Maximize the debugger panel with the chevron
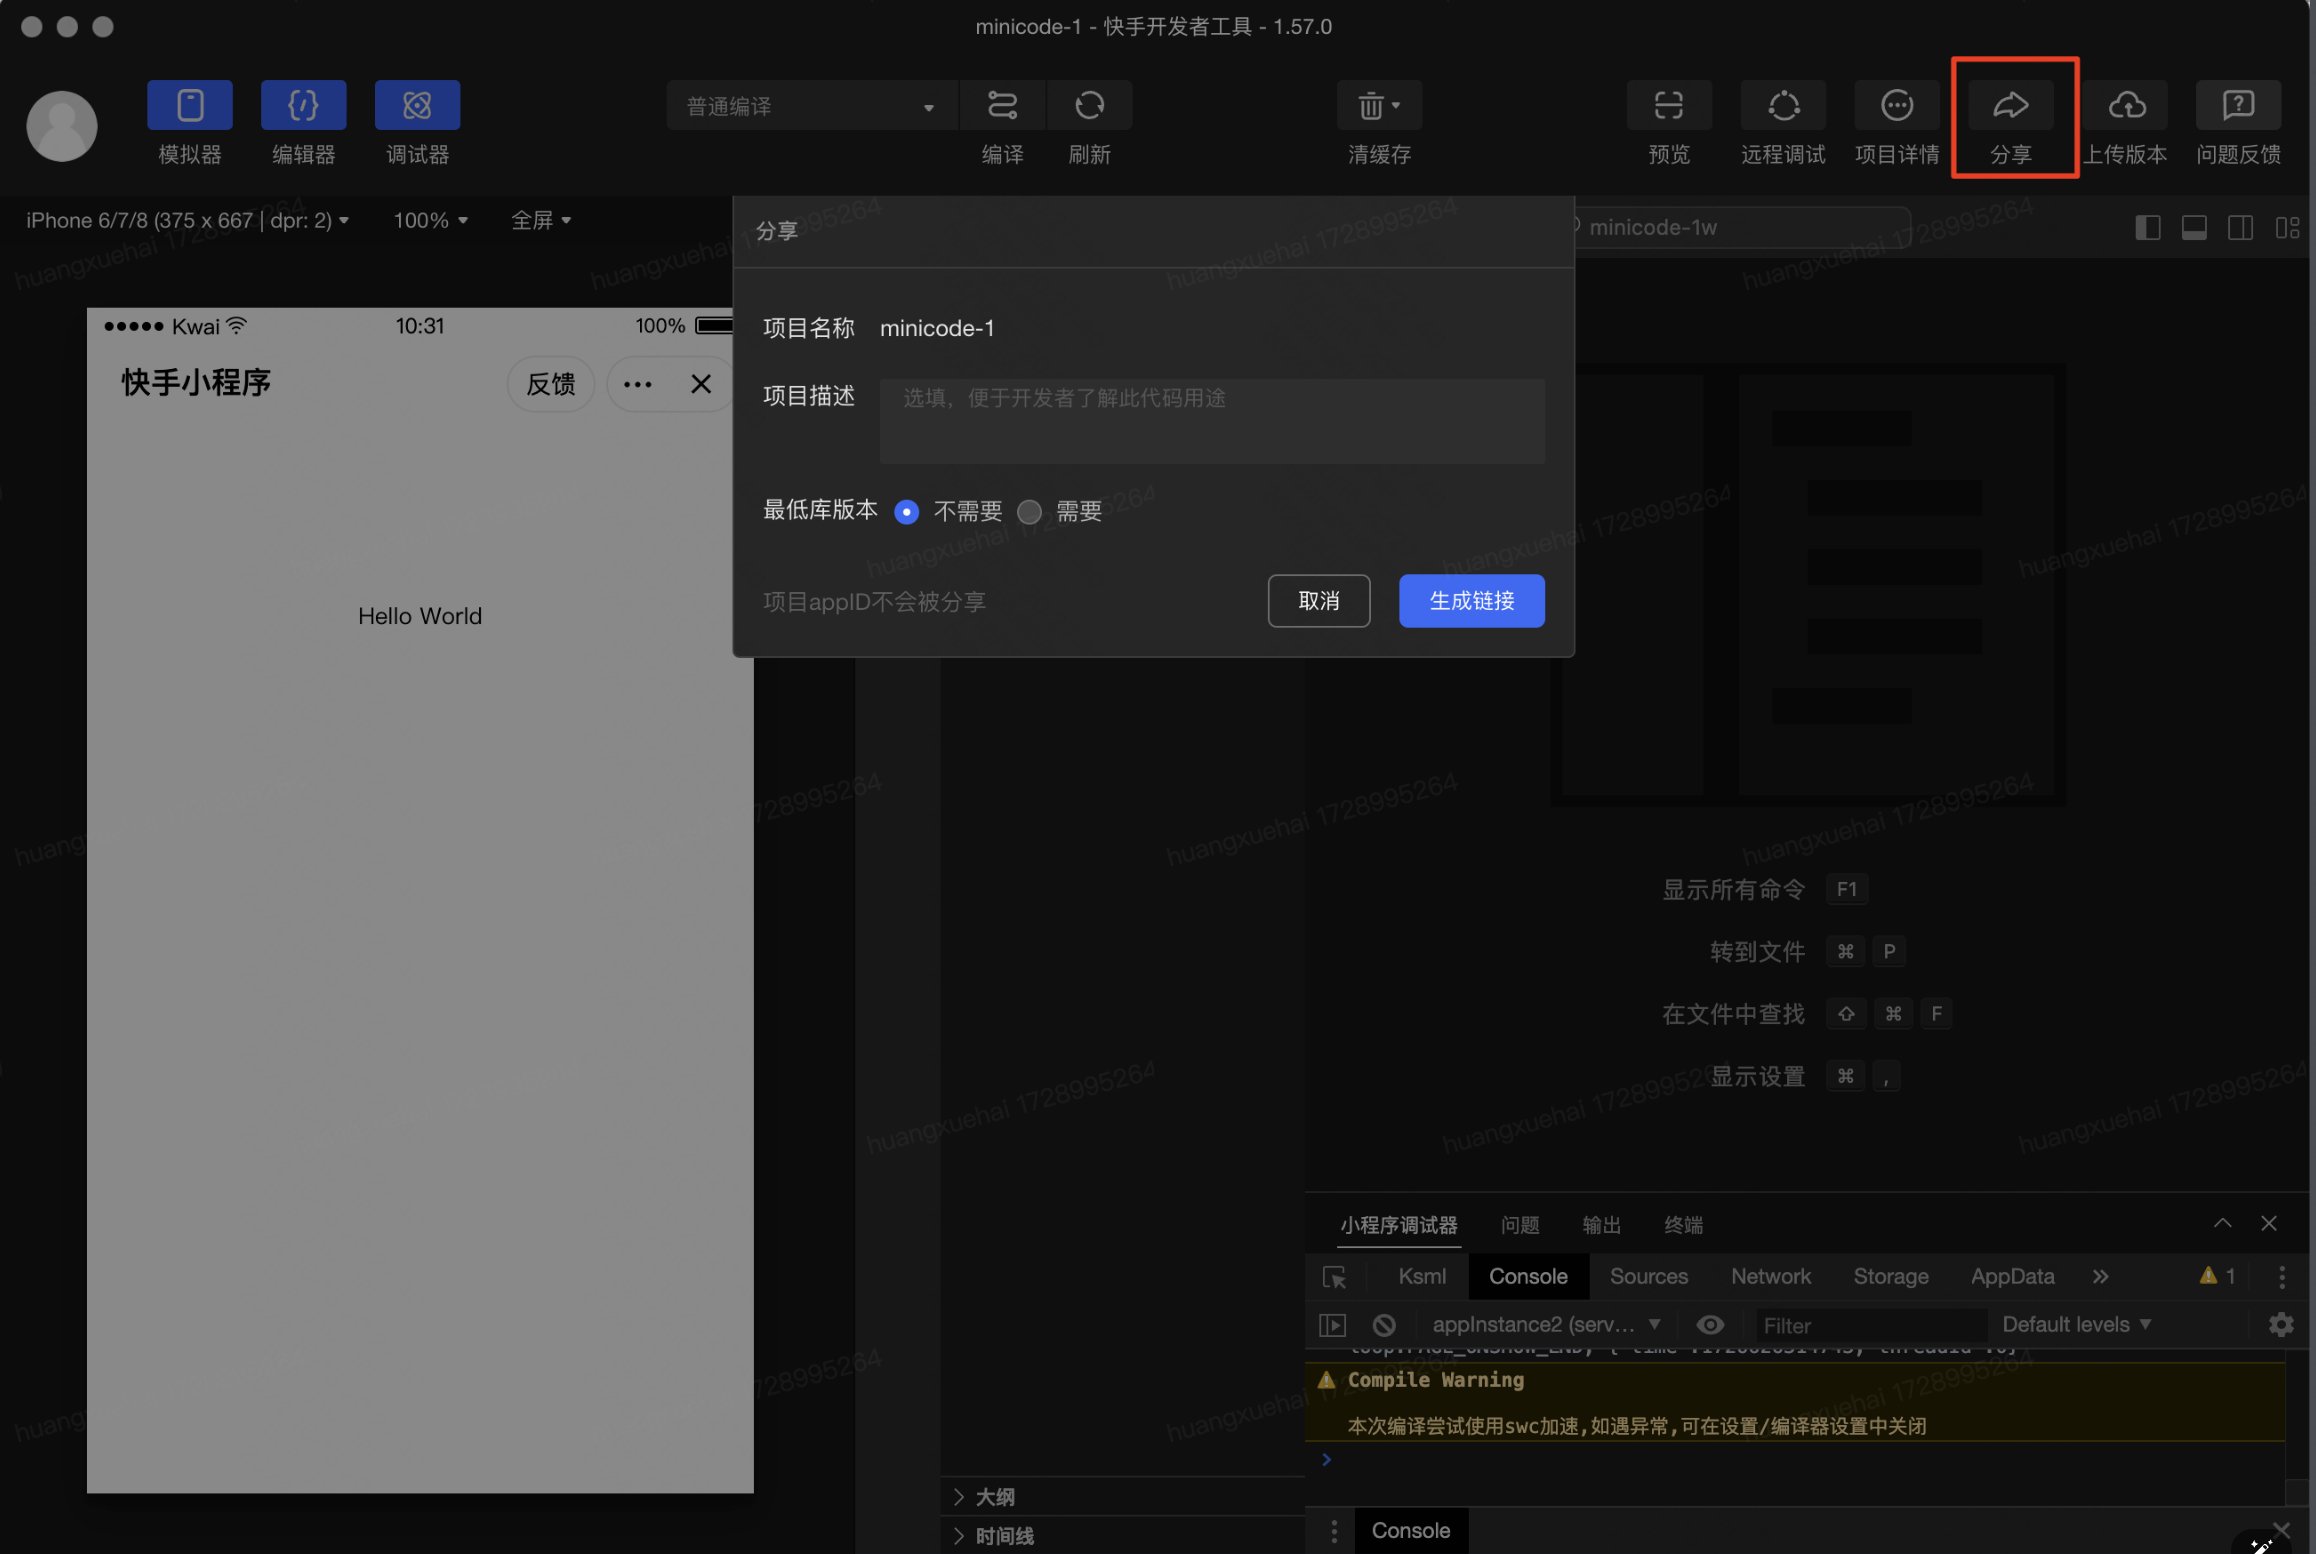2316x1554 pixels. [x=2222, y=1224]
